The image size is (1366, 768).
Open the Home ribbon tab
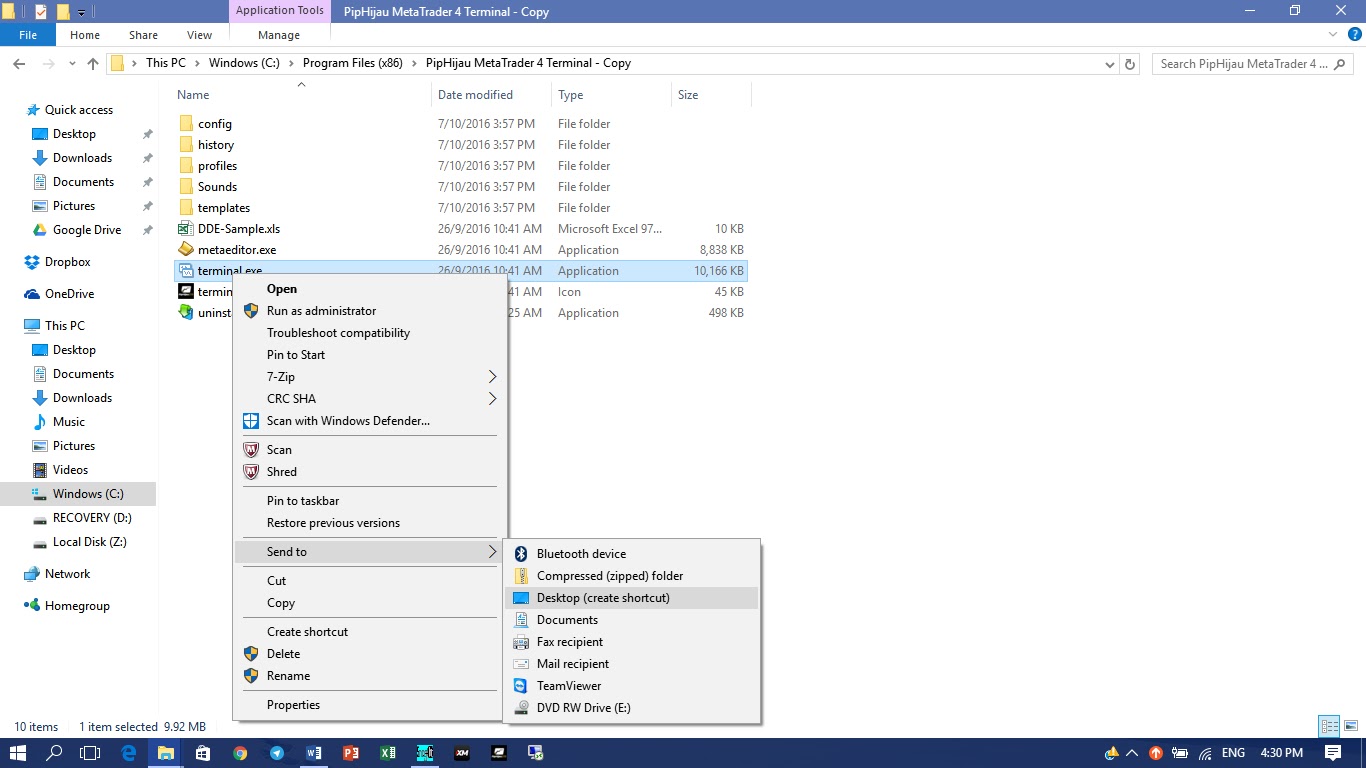[85, 35]
